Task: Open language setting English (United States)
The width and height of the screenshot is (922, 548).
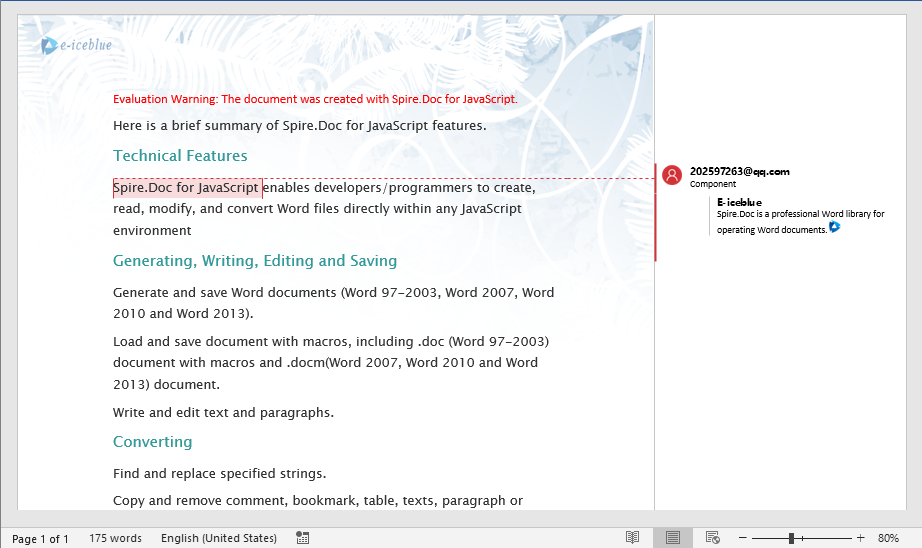Action: pos(219,538)
